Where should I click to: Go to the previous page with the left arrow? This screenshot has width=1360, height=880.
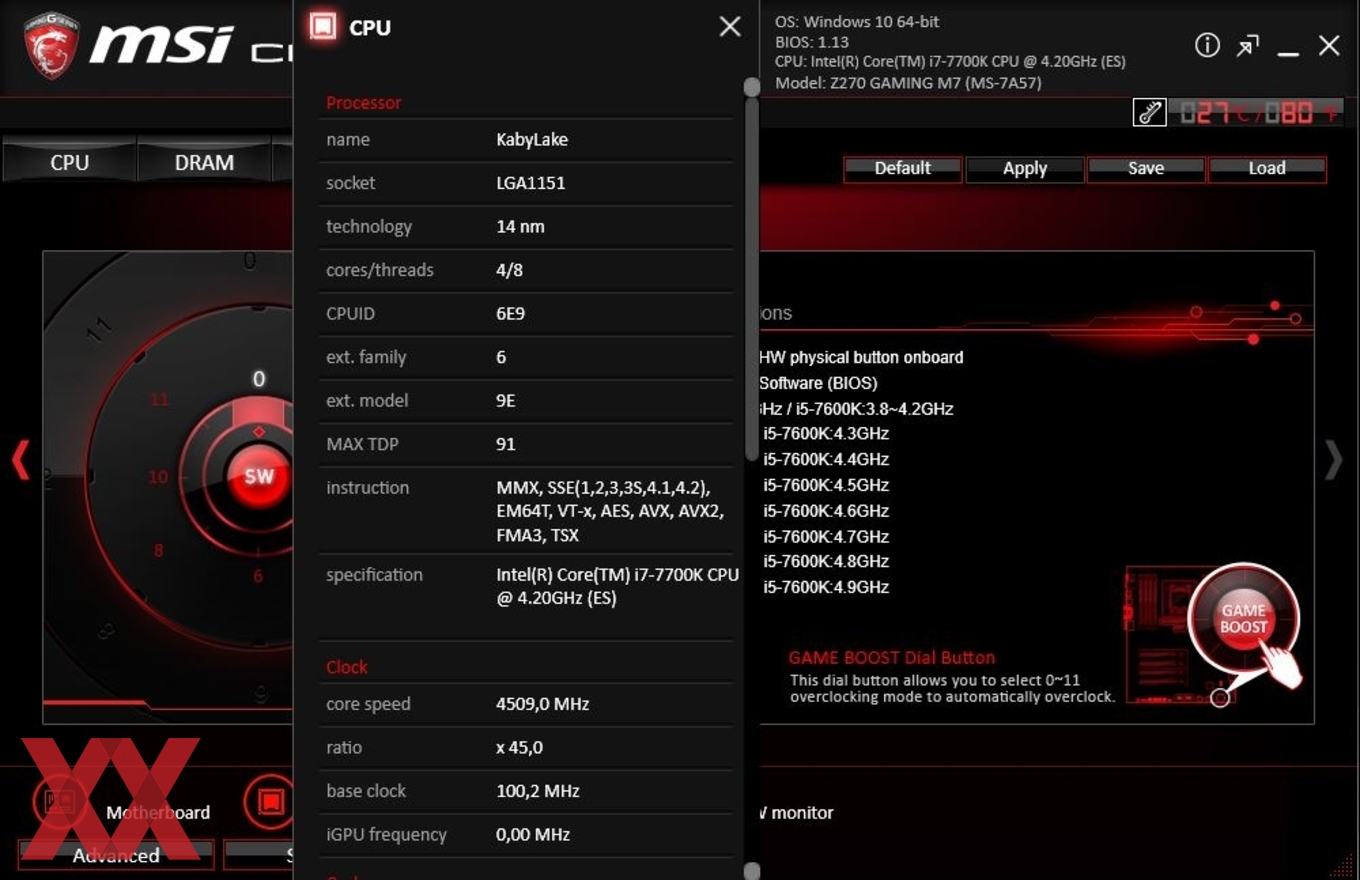pos(20,460)
